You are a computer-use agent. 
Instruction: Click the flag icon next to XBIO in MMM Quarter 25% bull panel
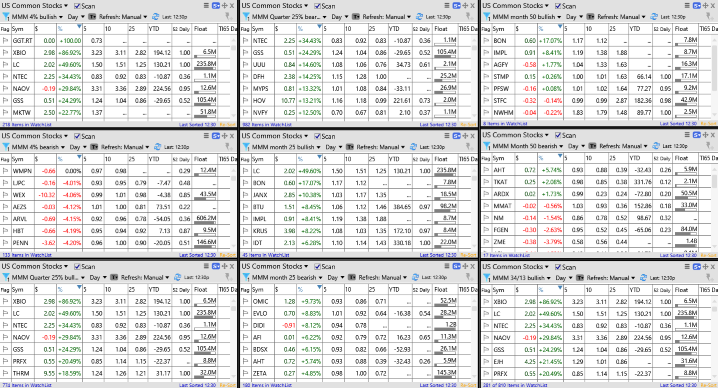point(5,301)
